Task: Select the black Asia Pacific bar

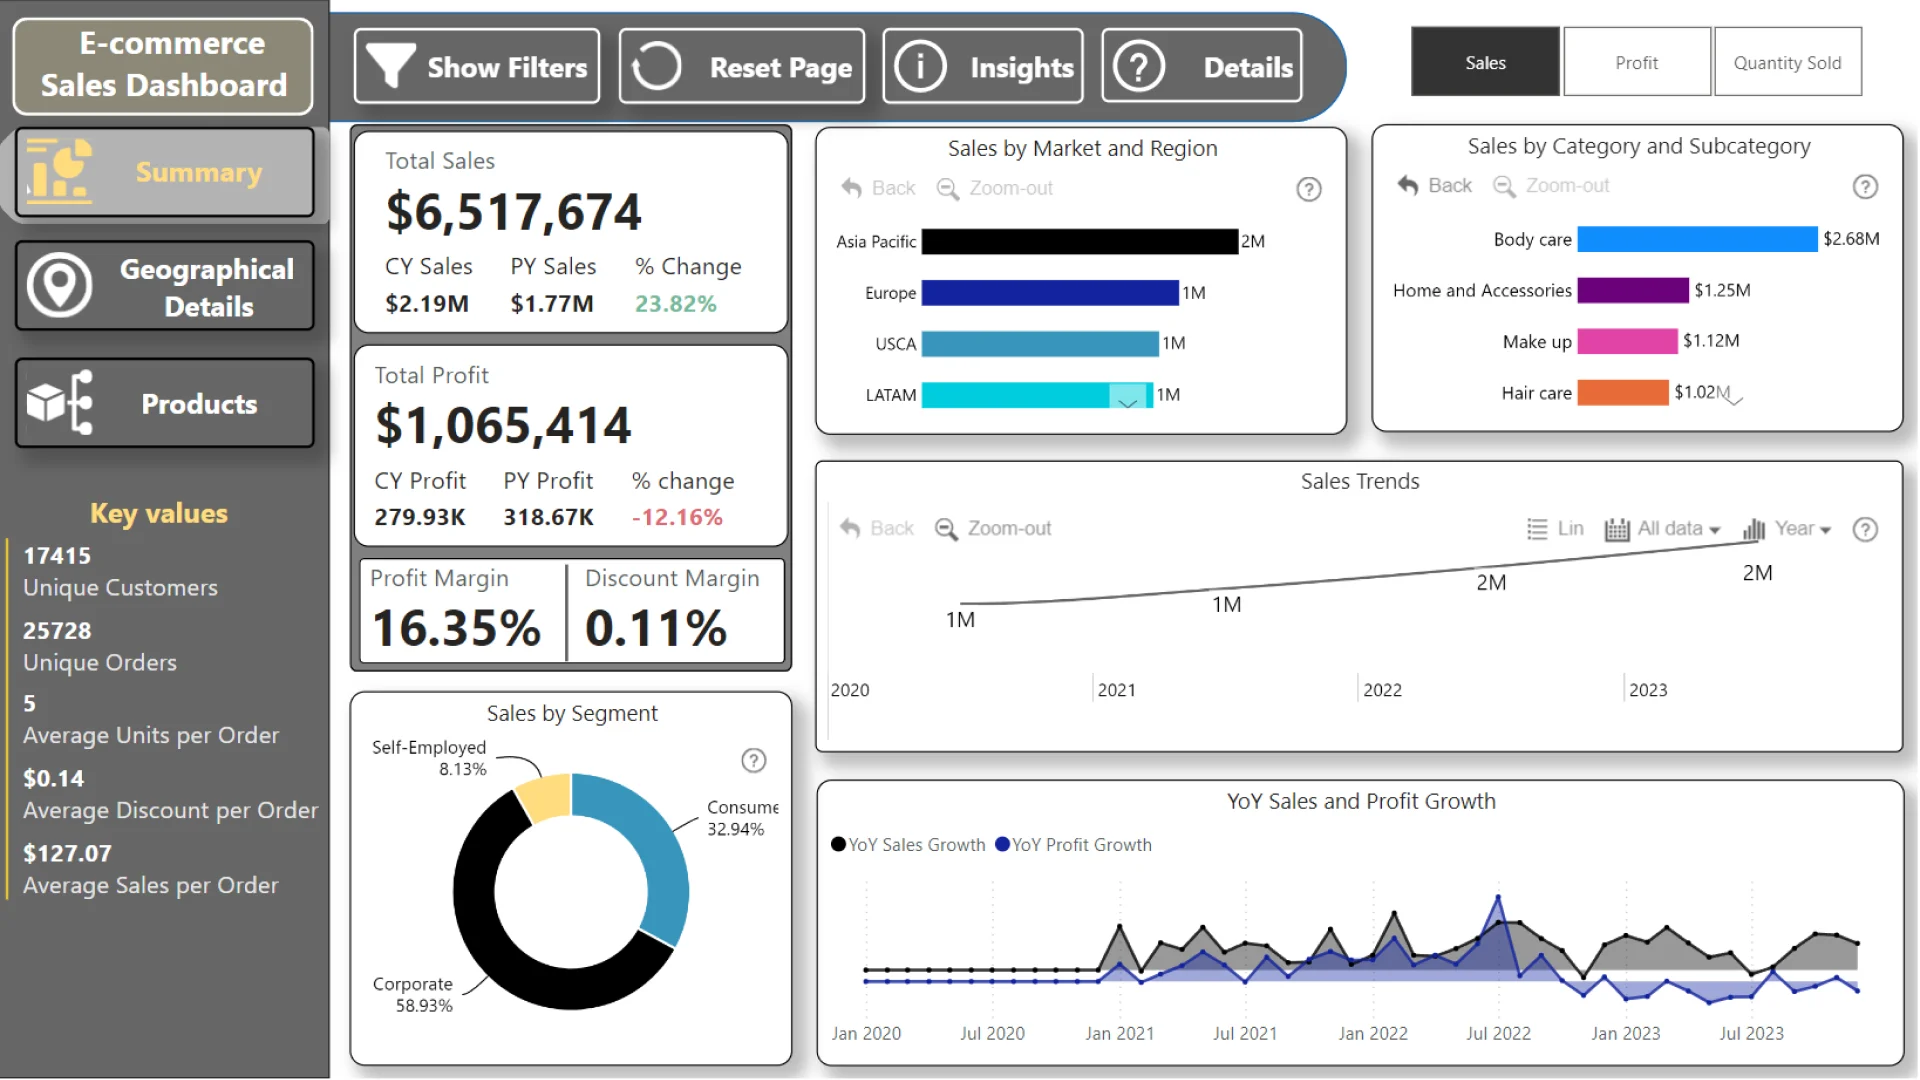Action: point(1080,241)
